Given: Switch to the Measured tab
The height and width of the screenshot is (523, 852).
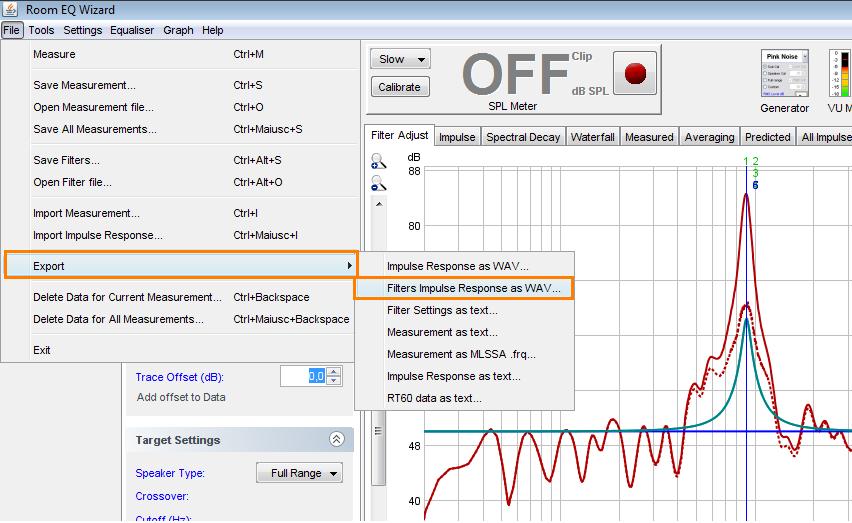Looking at the screenshot, I should point(649,137).
